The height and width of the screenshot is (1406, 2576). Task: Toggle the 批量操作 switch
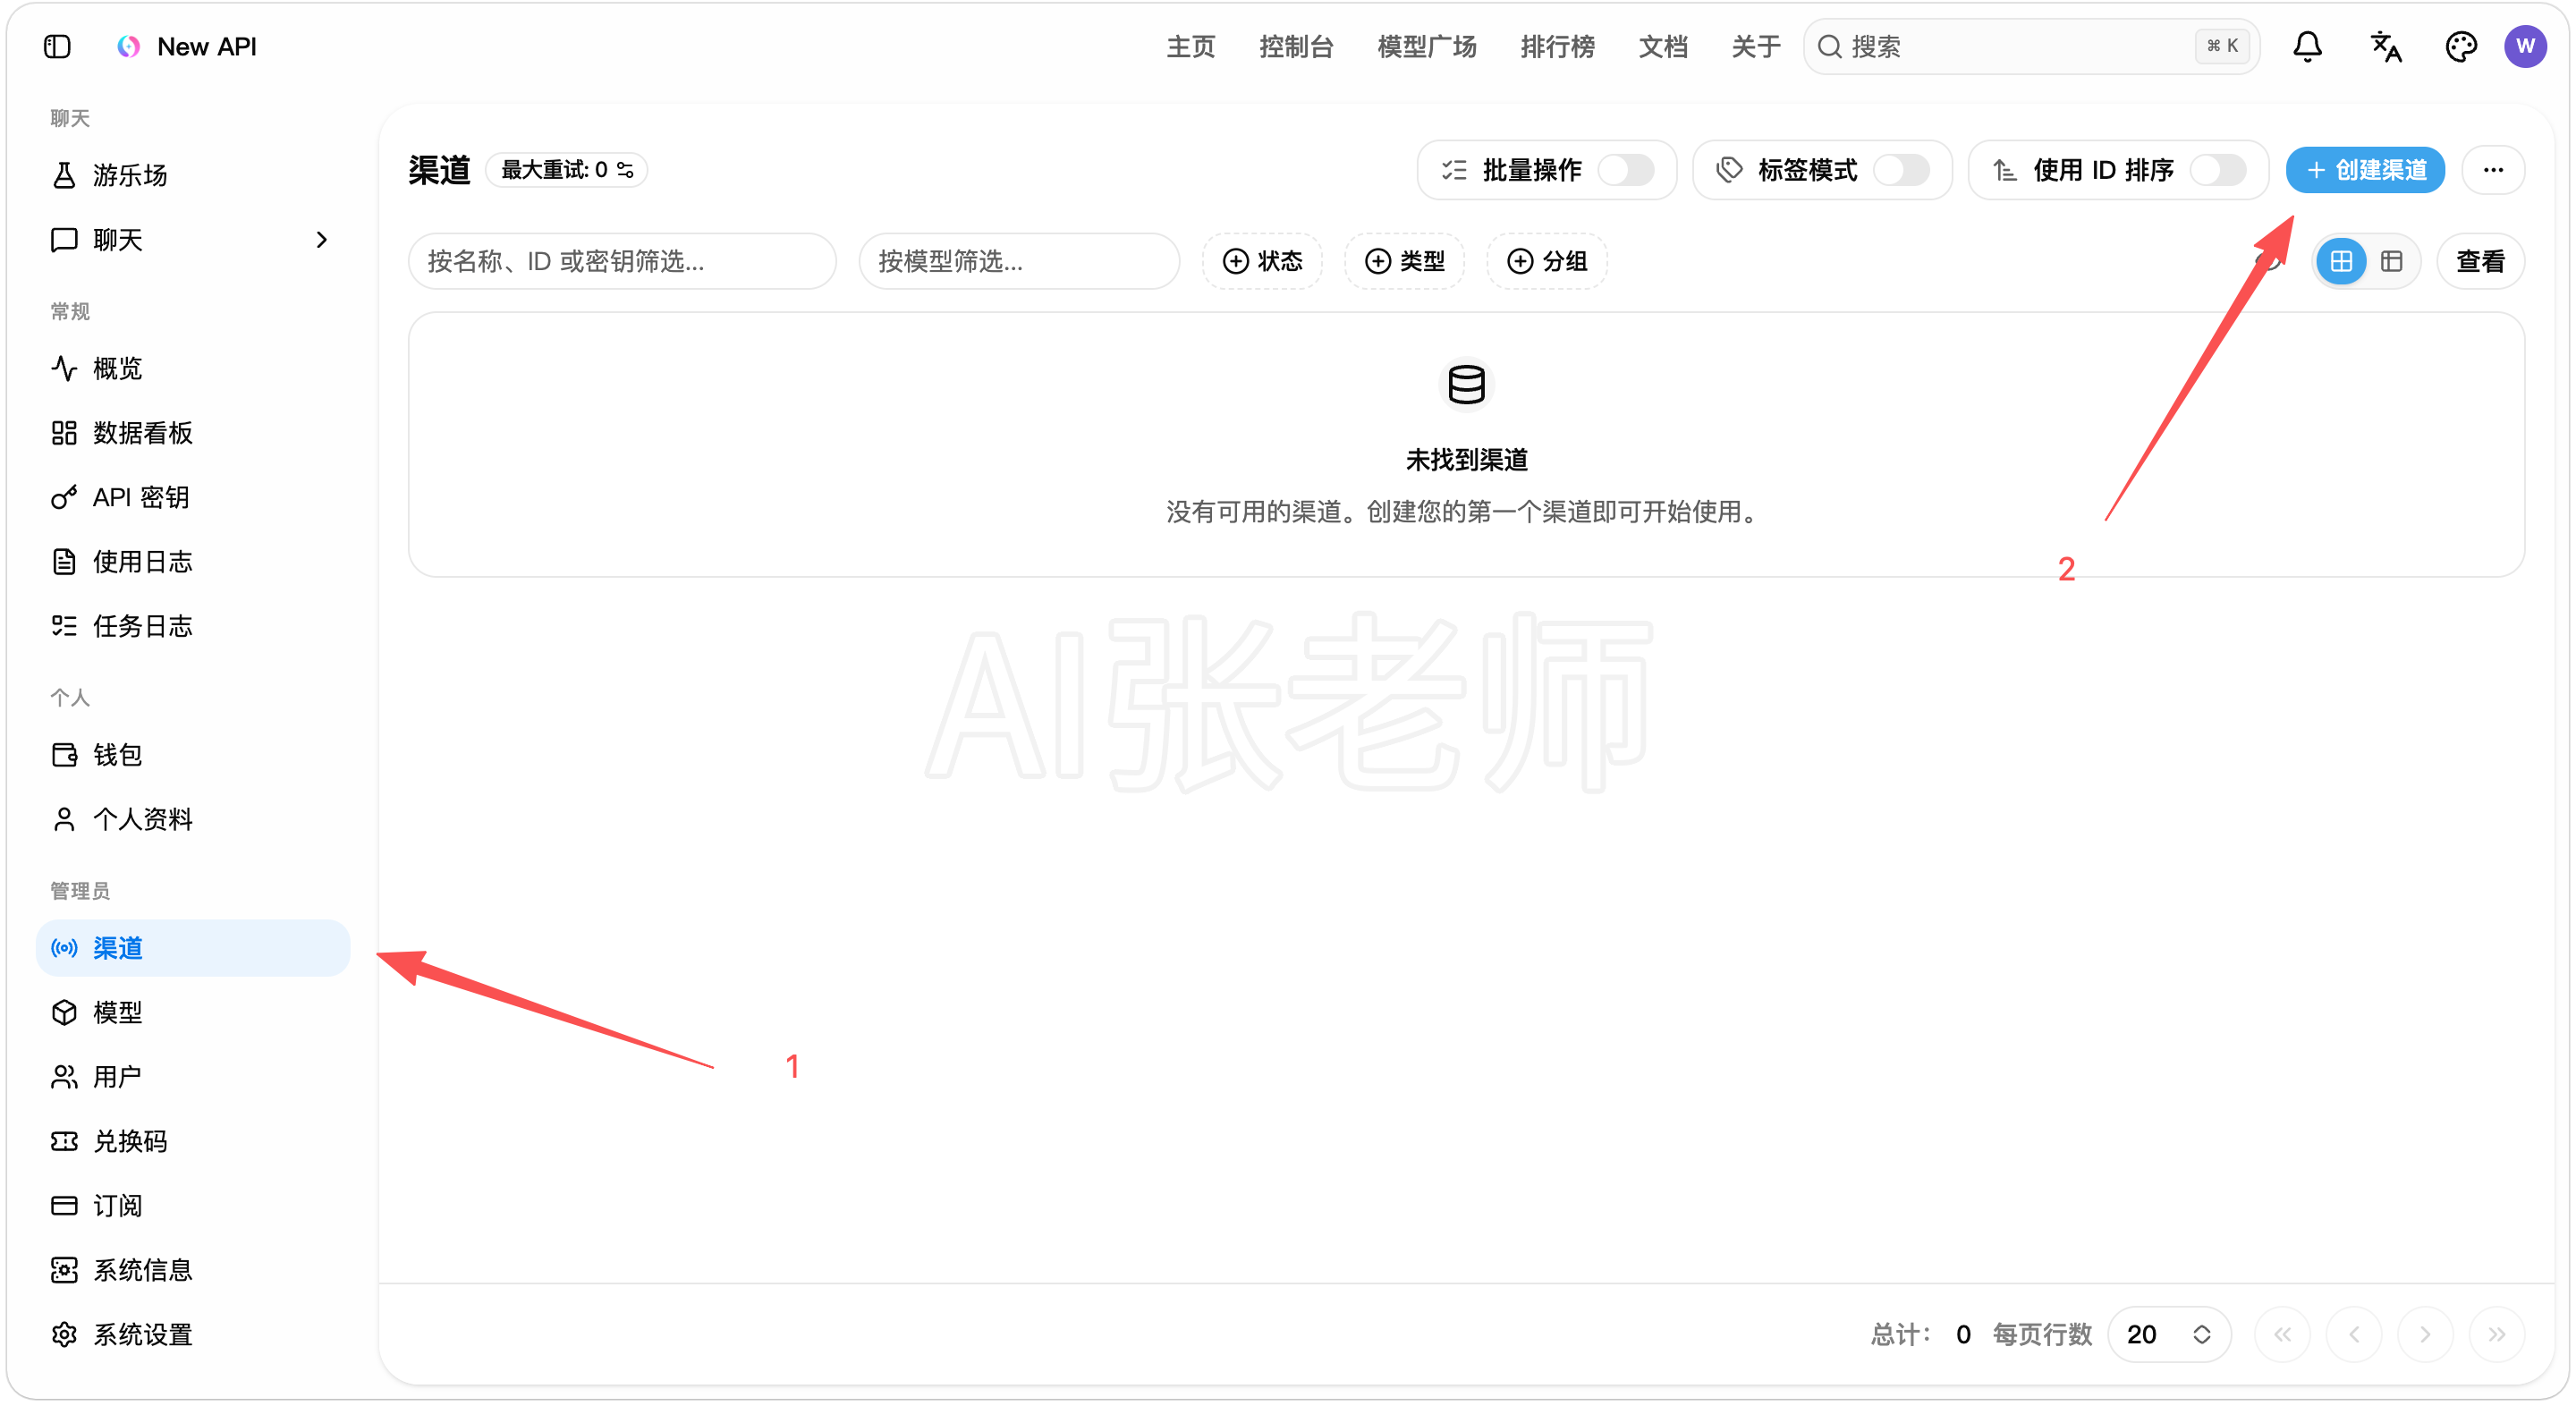1625,170
